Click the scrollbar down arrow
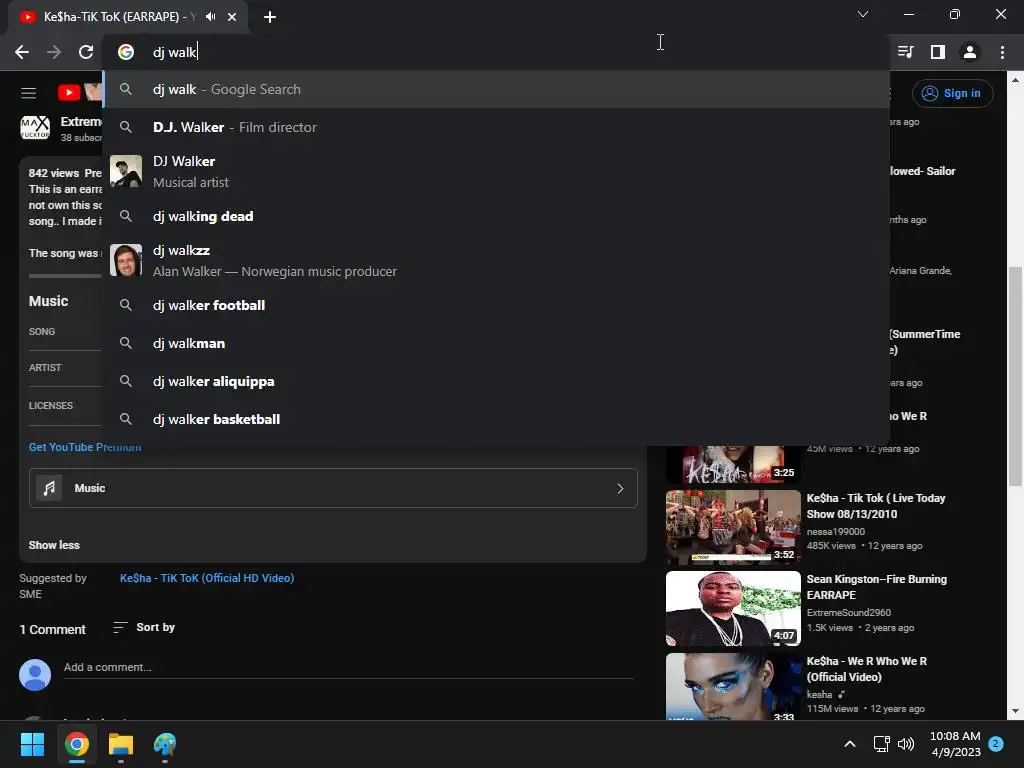Screen dimensions: 1024x768 1015,711
